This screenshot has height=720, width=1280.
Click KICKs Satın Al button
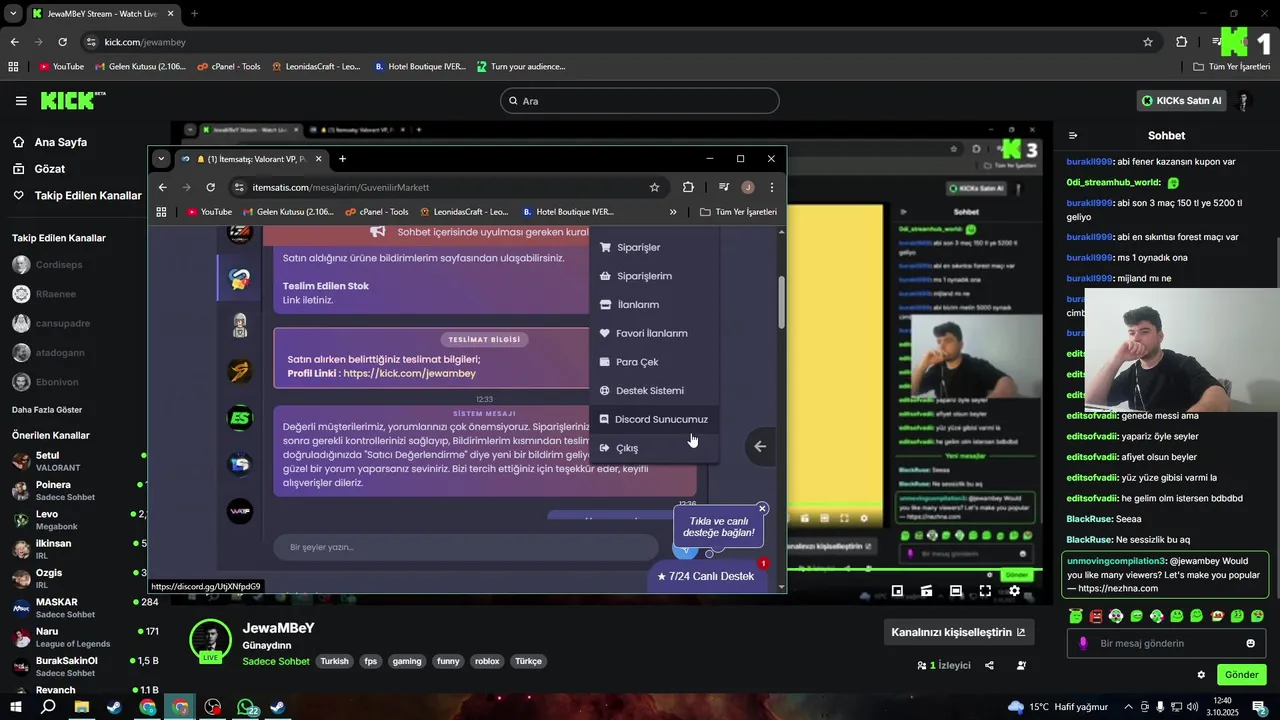coord(1182,101)
